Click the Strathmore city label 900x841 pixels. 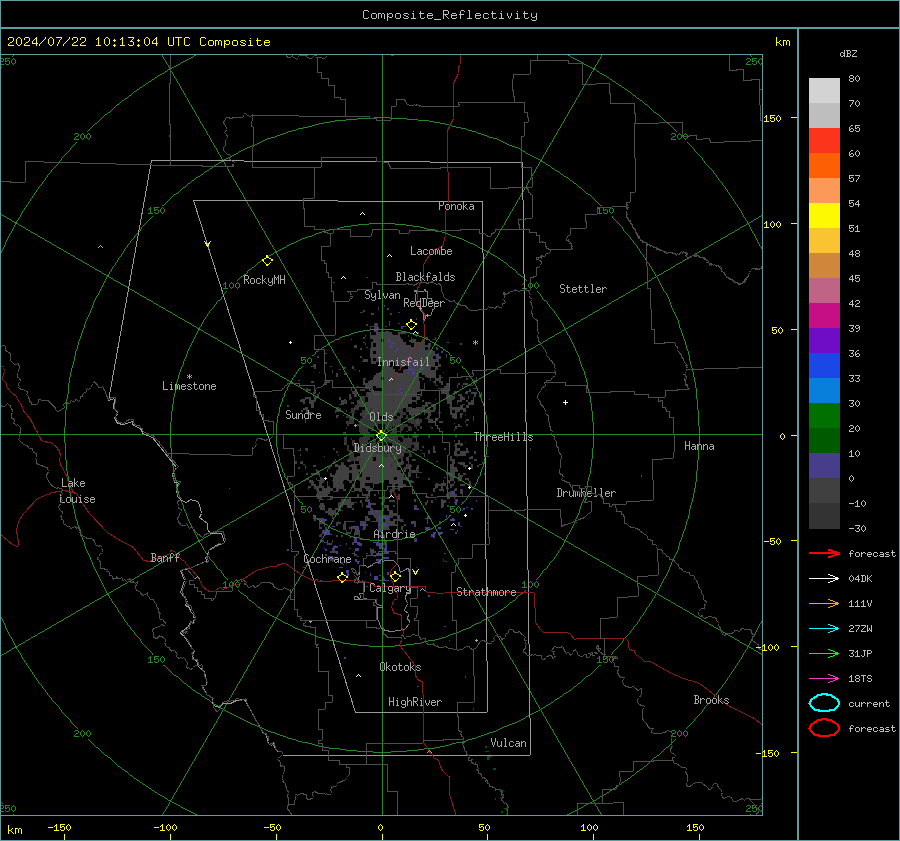pyautogui.click(x=487, y=592)
